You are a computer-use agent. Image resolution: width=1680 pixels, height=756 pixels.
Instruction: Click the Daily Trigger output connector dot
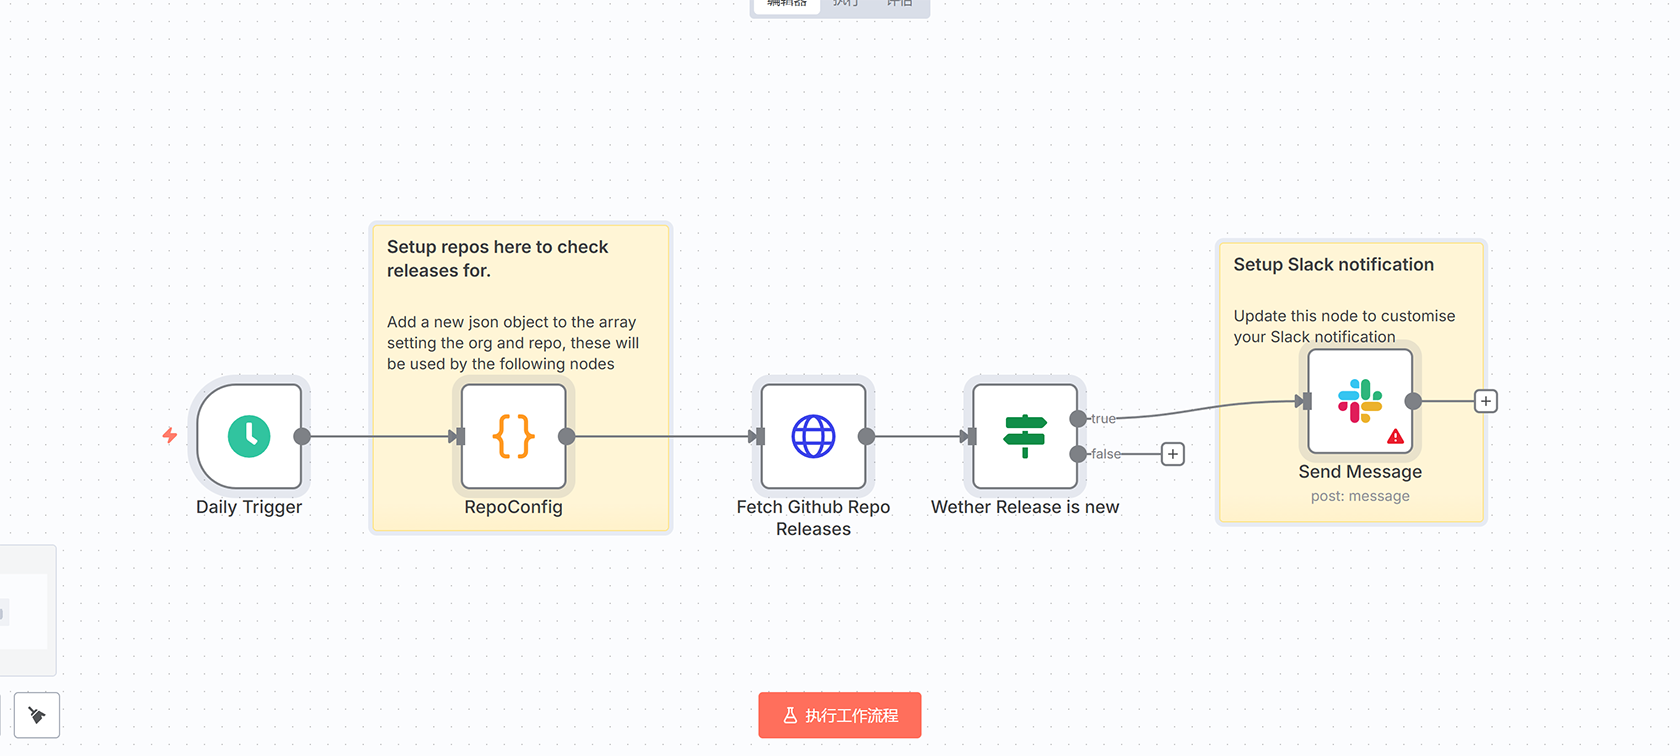coord(302,436)
